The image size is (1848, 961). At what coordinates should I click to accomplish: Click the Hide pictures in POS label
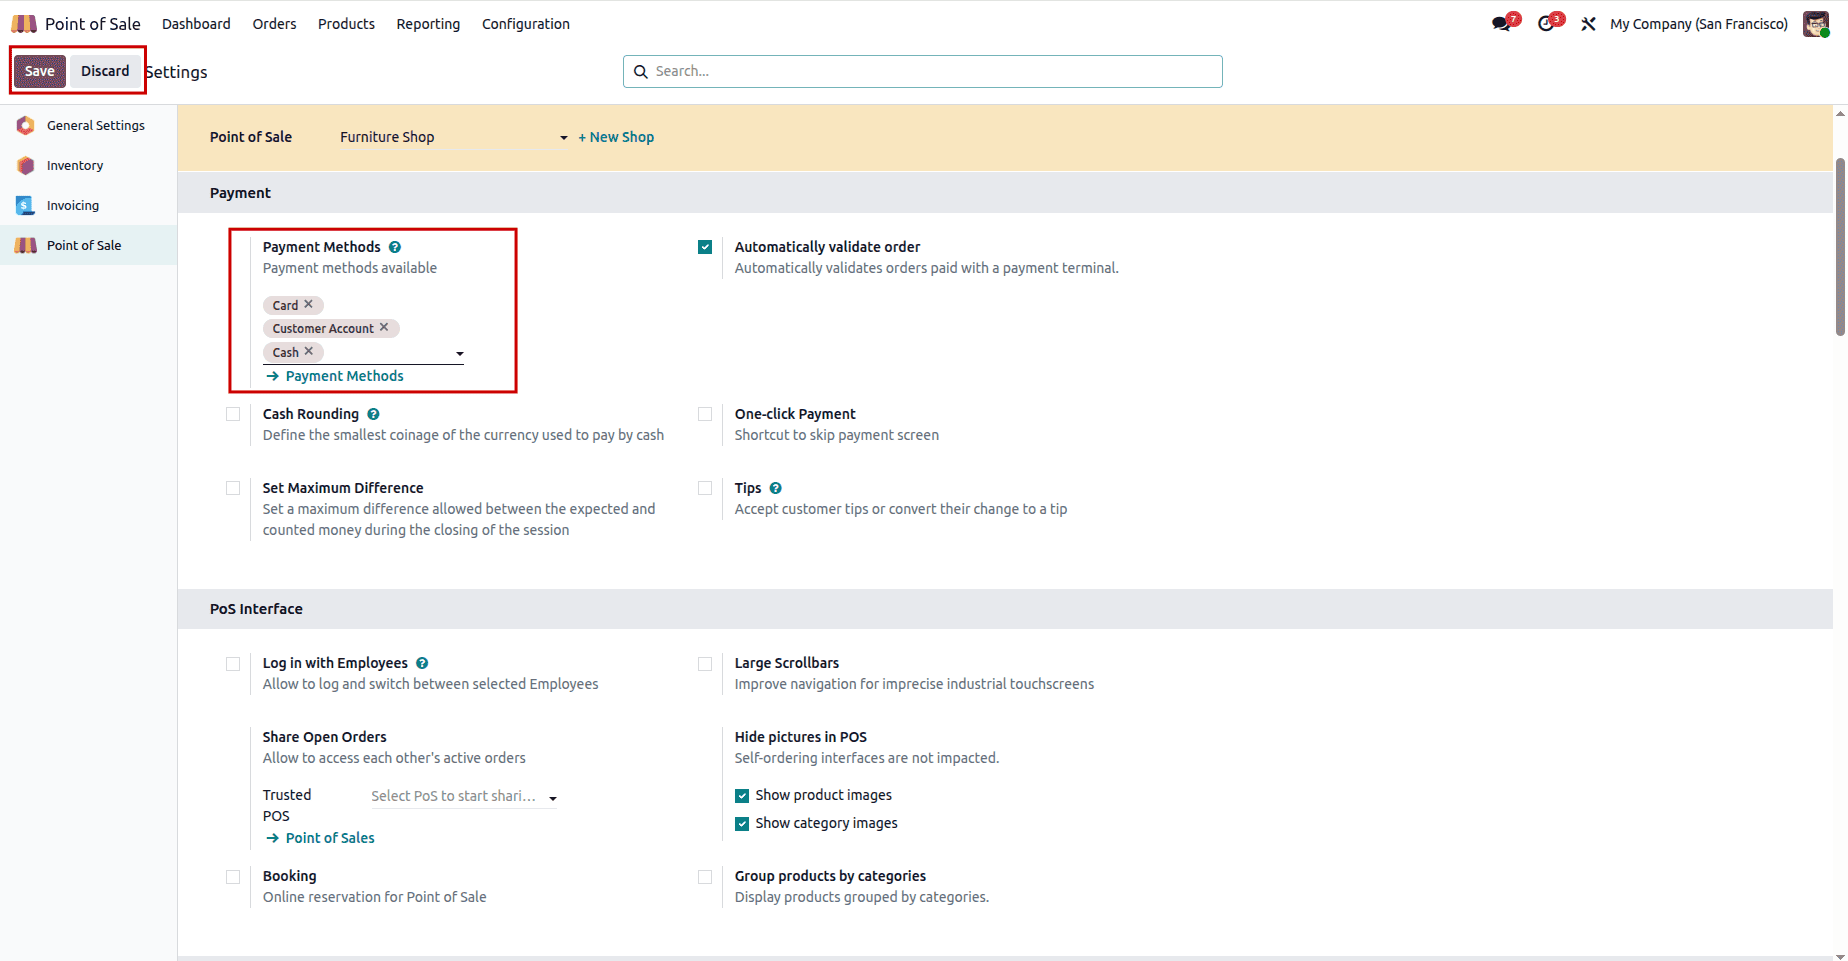[800, 737]
